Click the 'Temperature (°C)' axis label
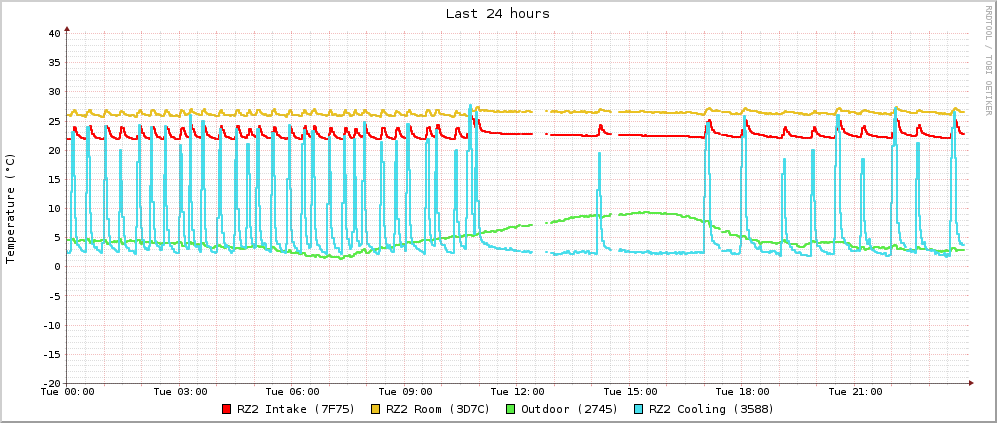 (10, 208)
